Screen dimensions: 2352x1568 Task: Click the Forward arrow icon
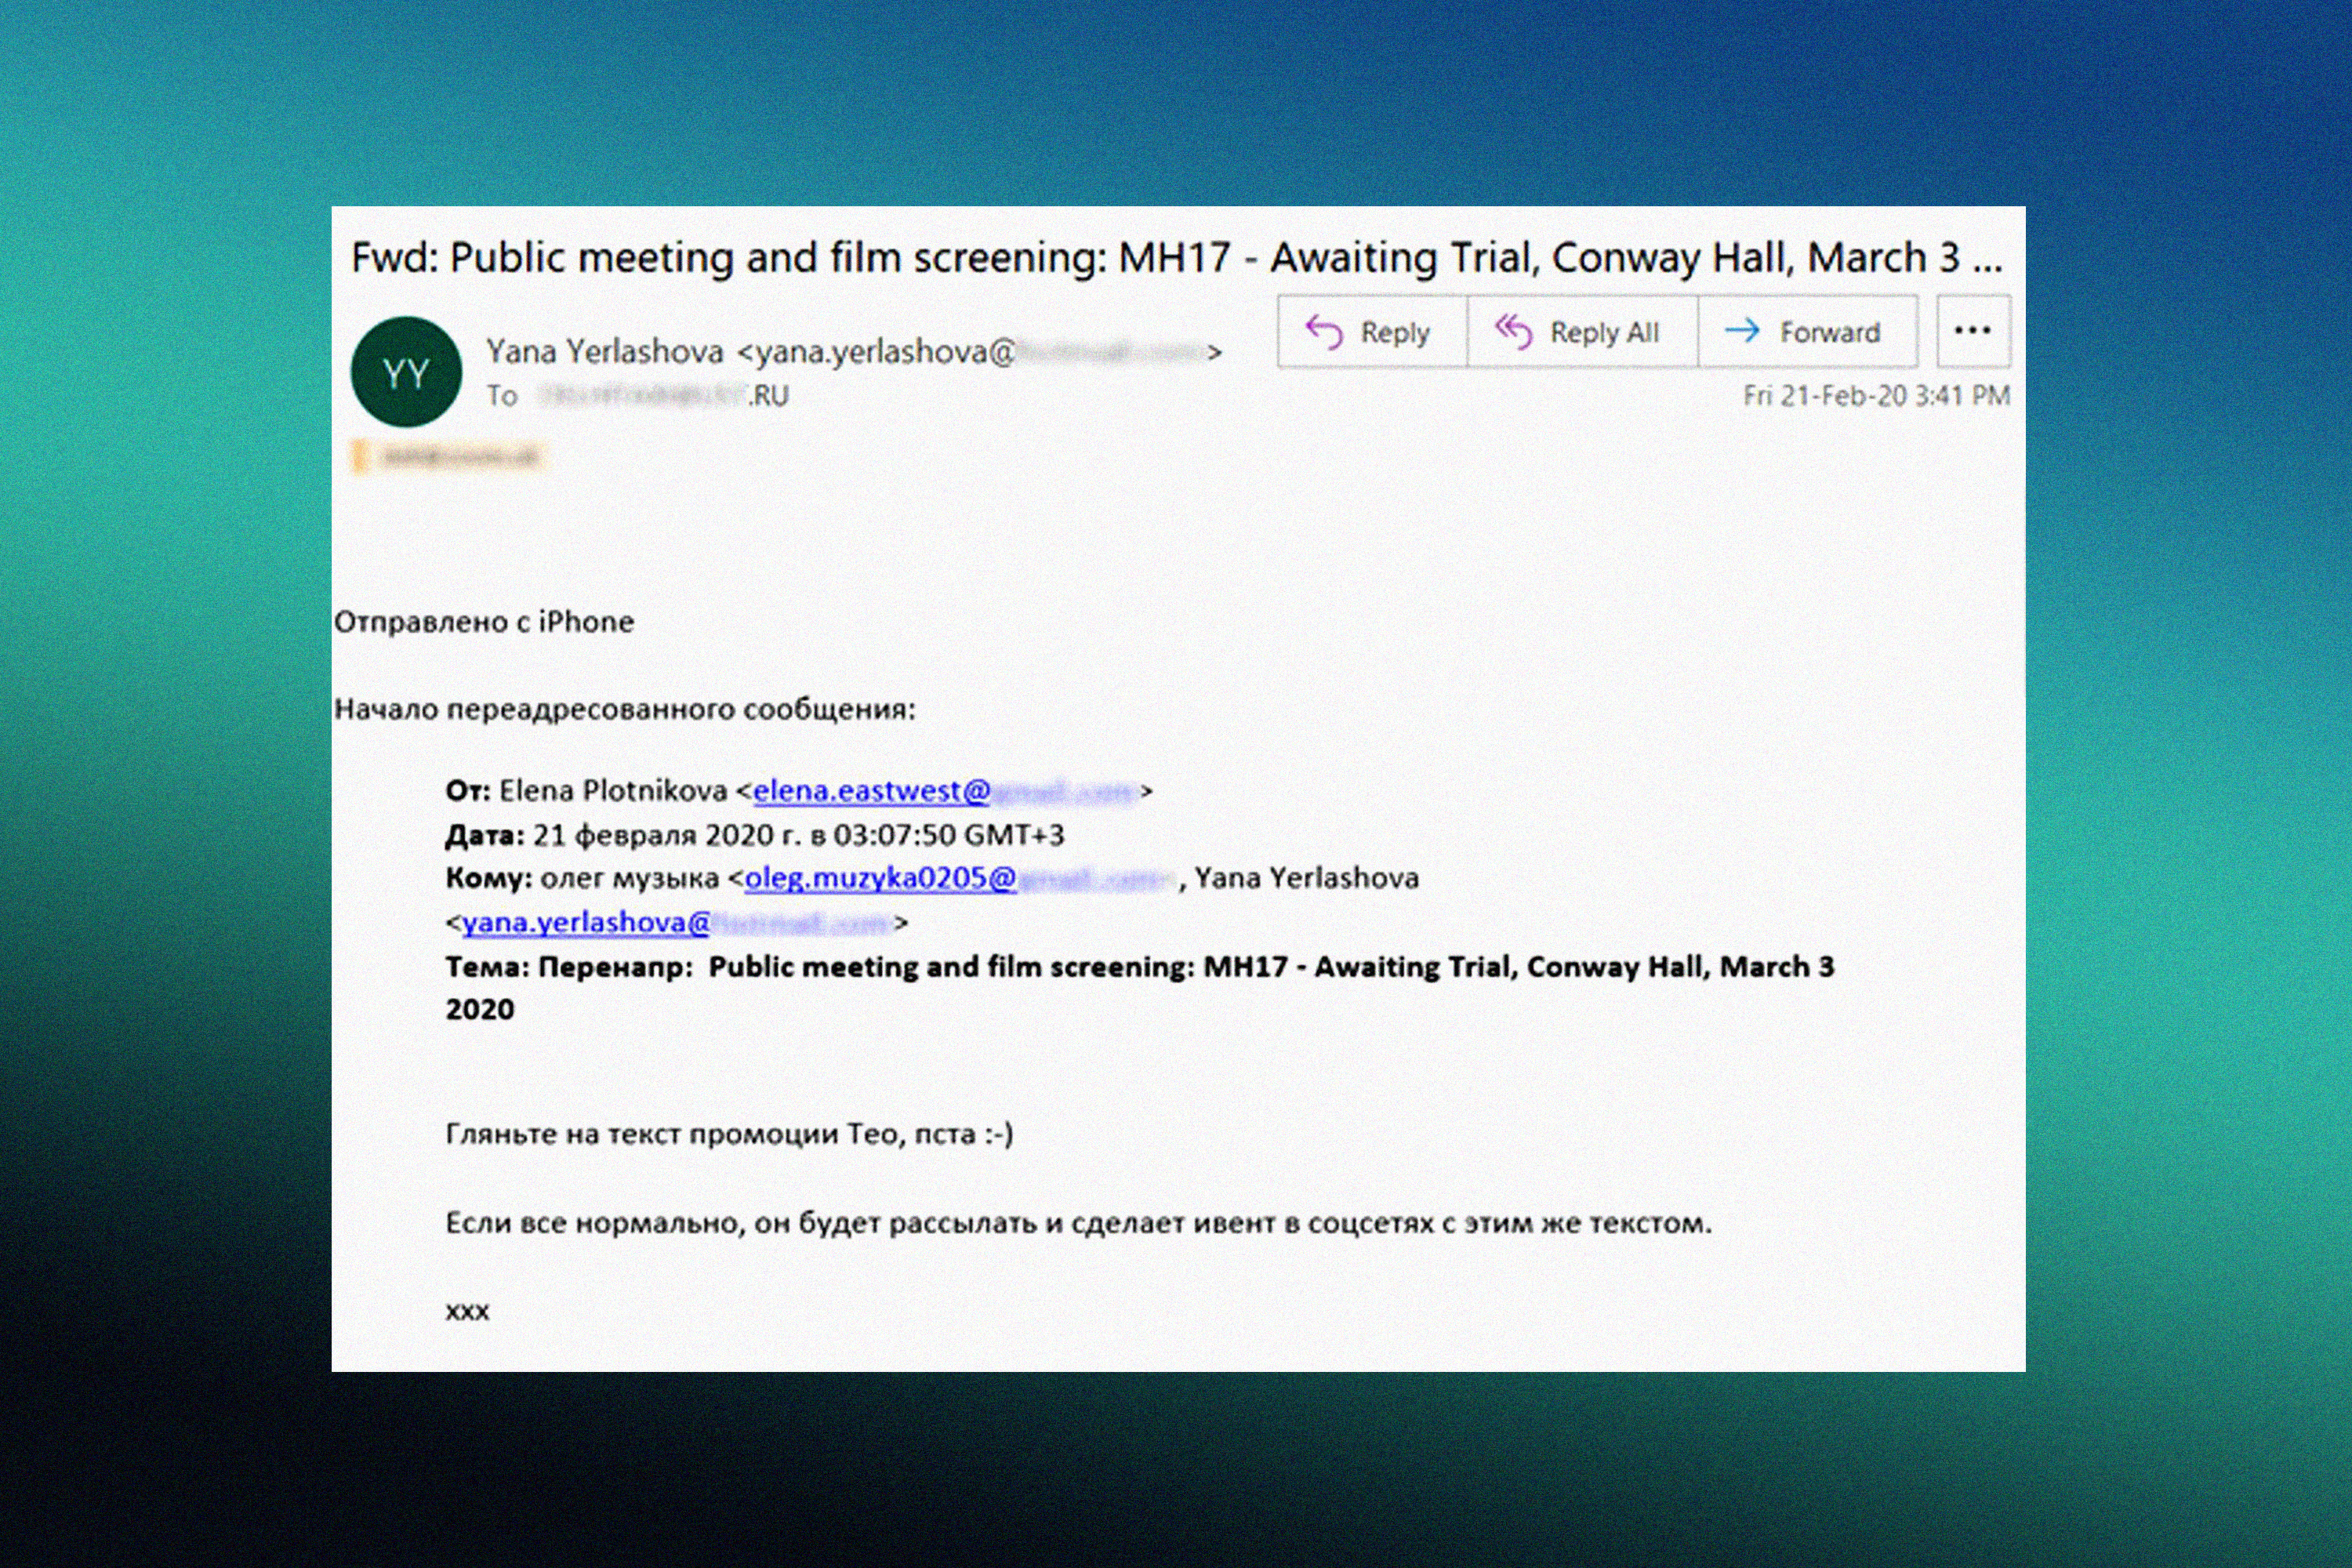coord(1742,331)
